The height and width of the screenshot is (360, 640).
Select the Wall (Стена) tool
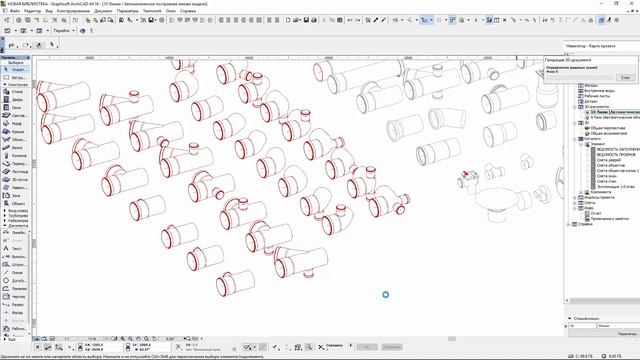coord(15,92)
